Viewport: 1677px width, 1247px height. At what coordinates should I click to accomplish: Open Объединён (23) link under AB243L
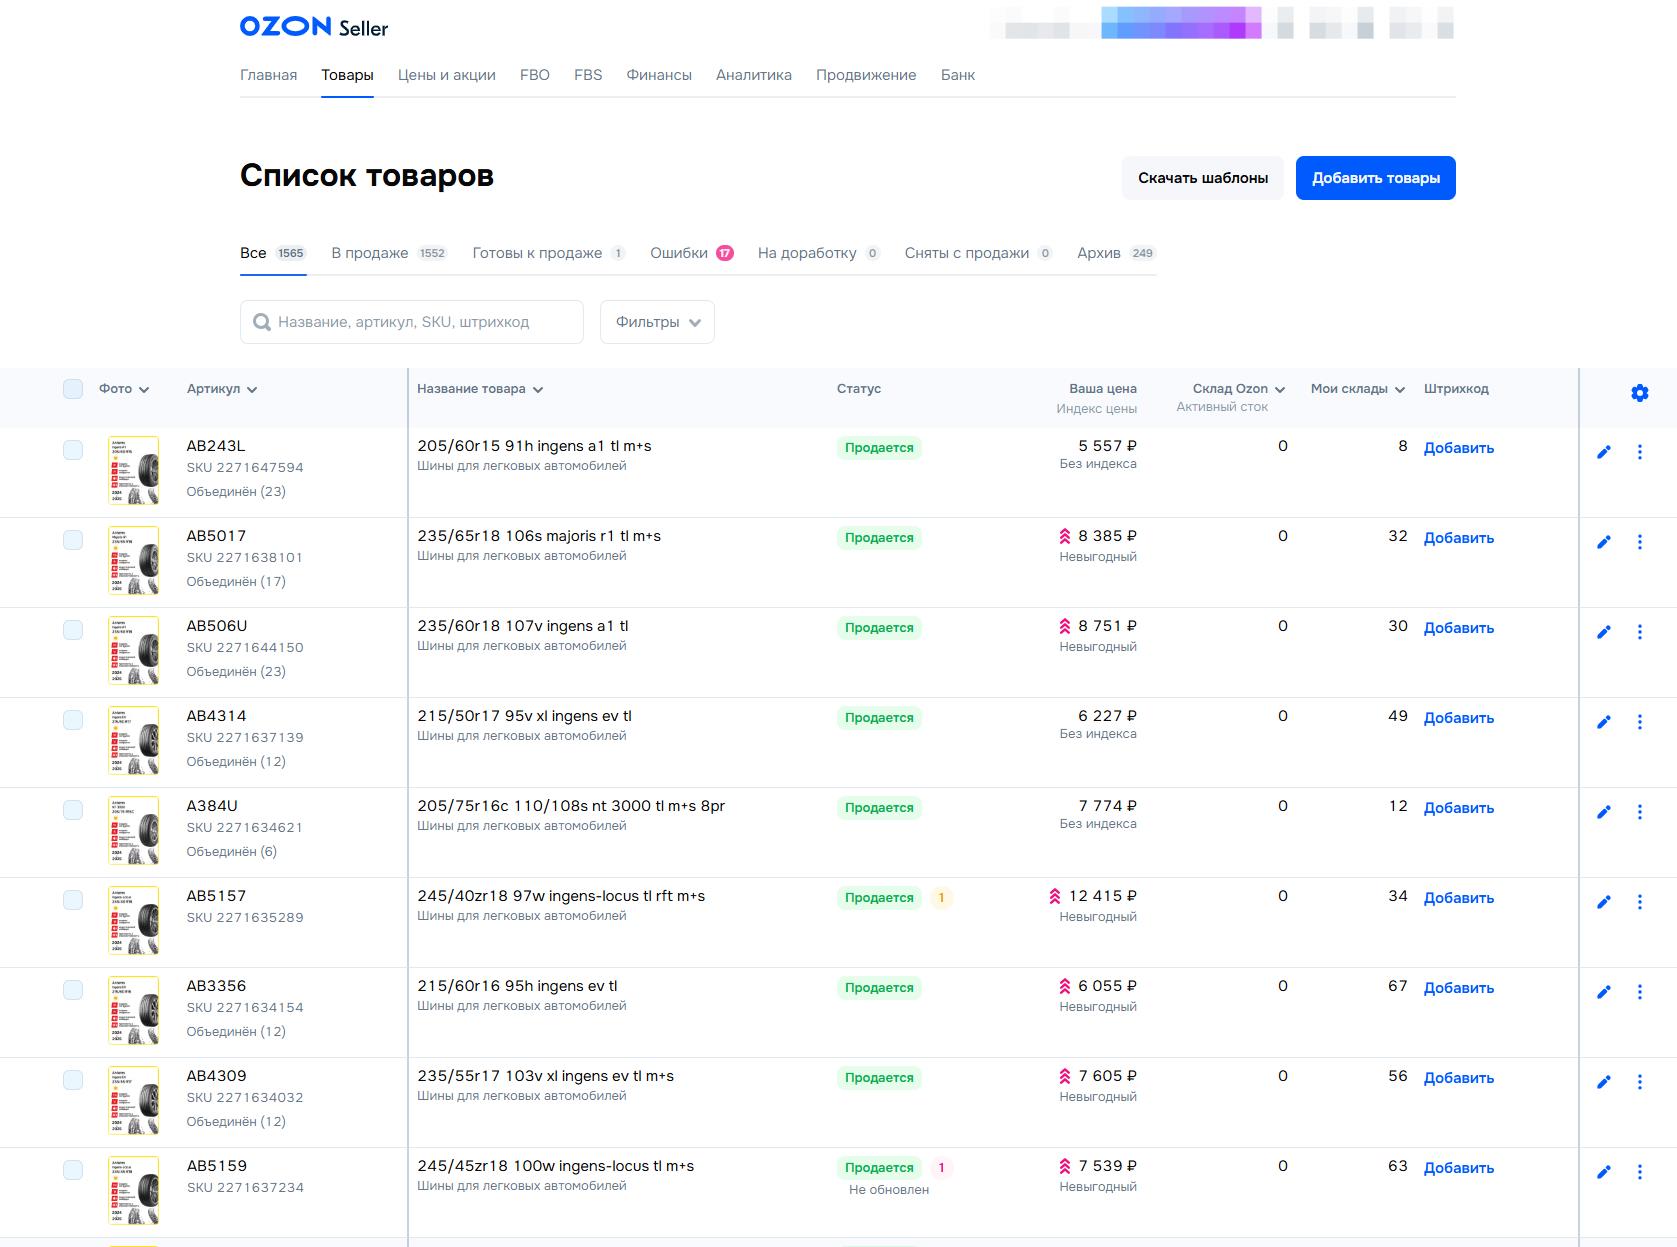(x=236, y=491)
